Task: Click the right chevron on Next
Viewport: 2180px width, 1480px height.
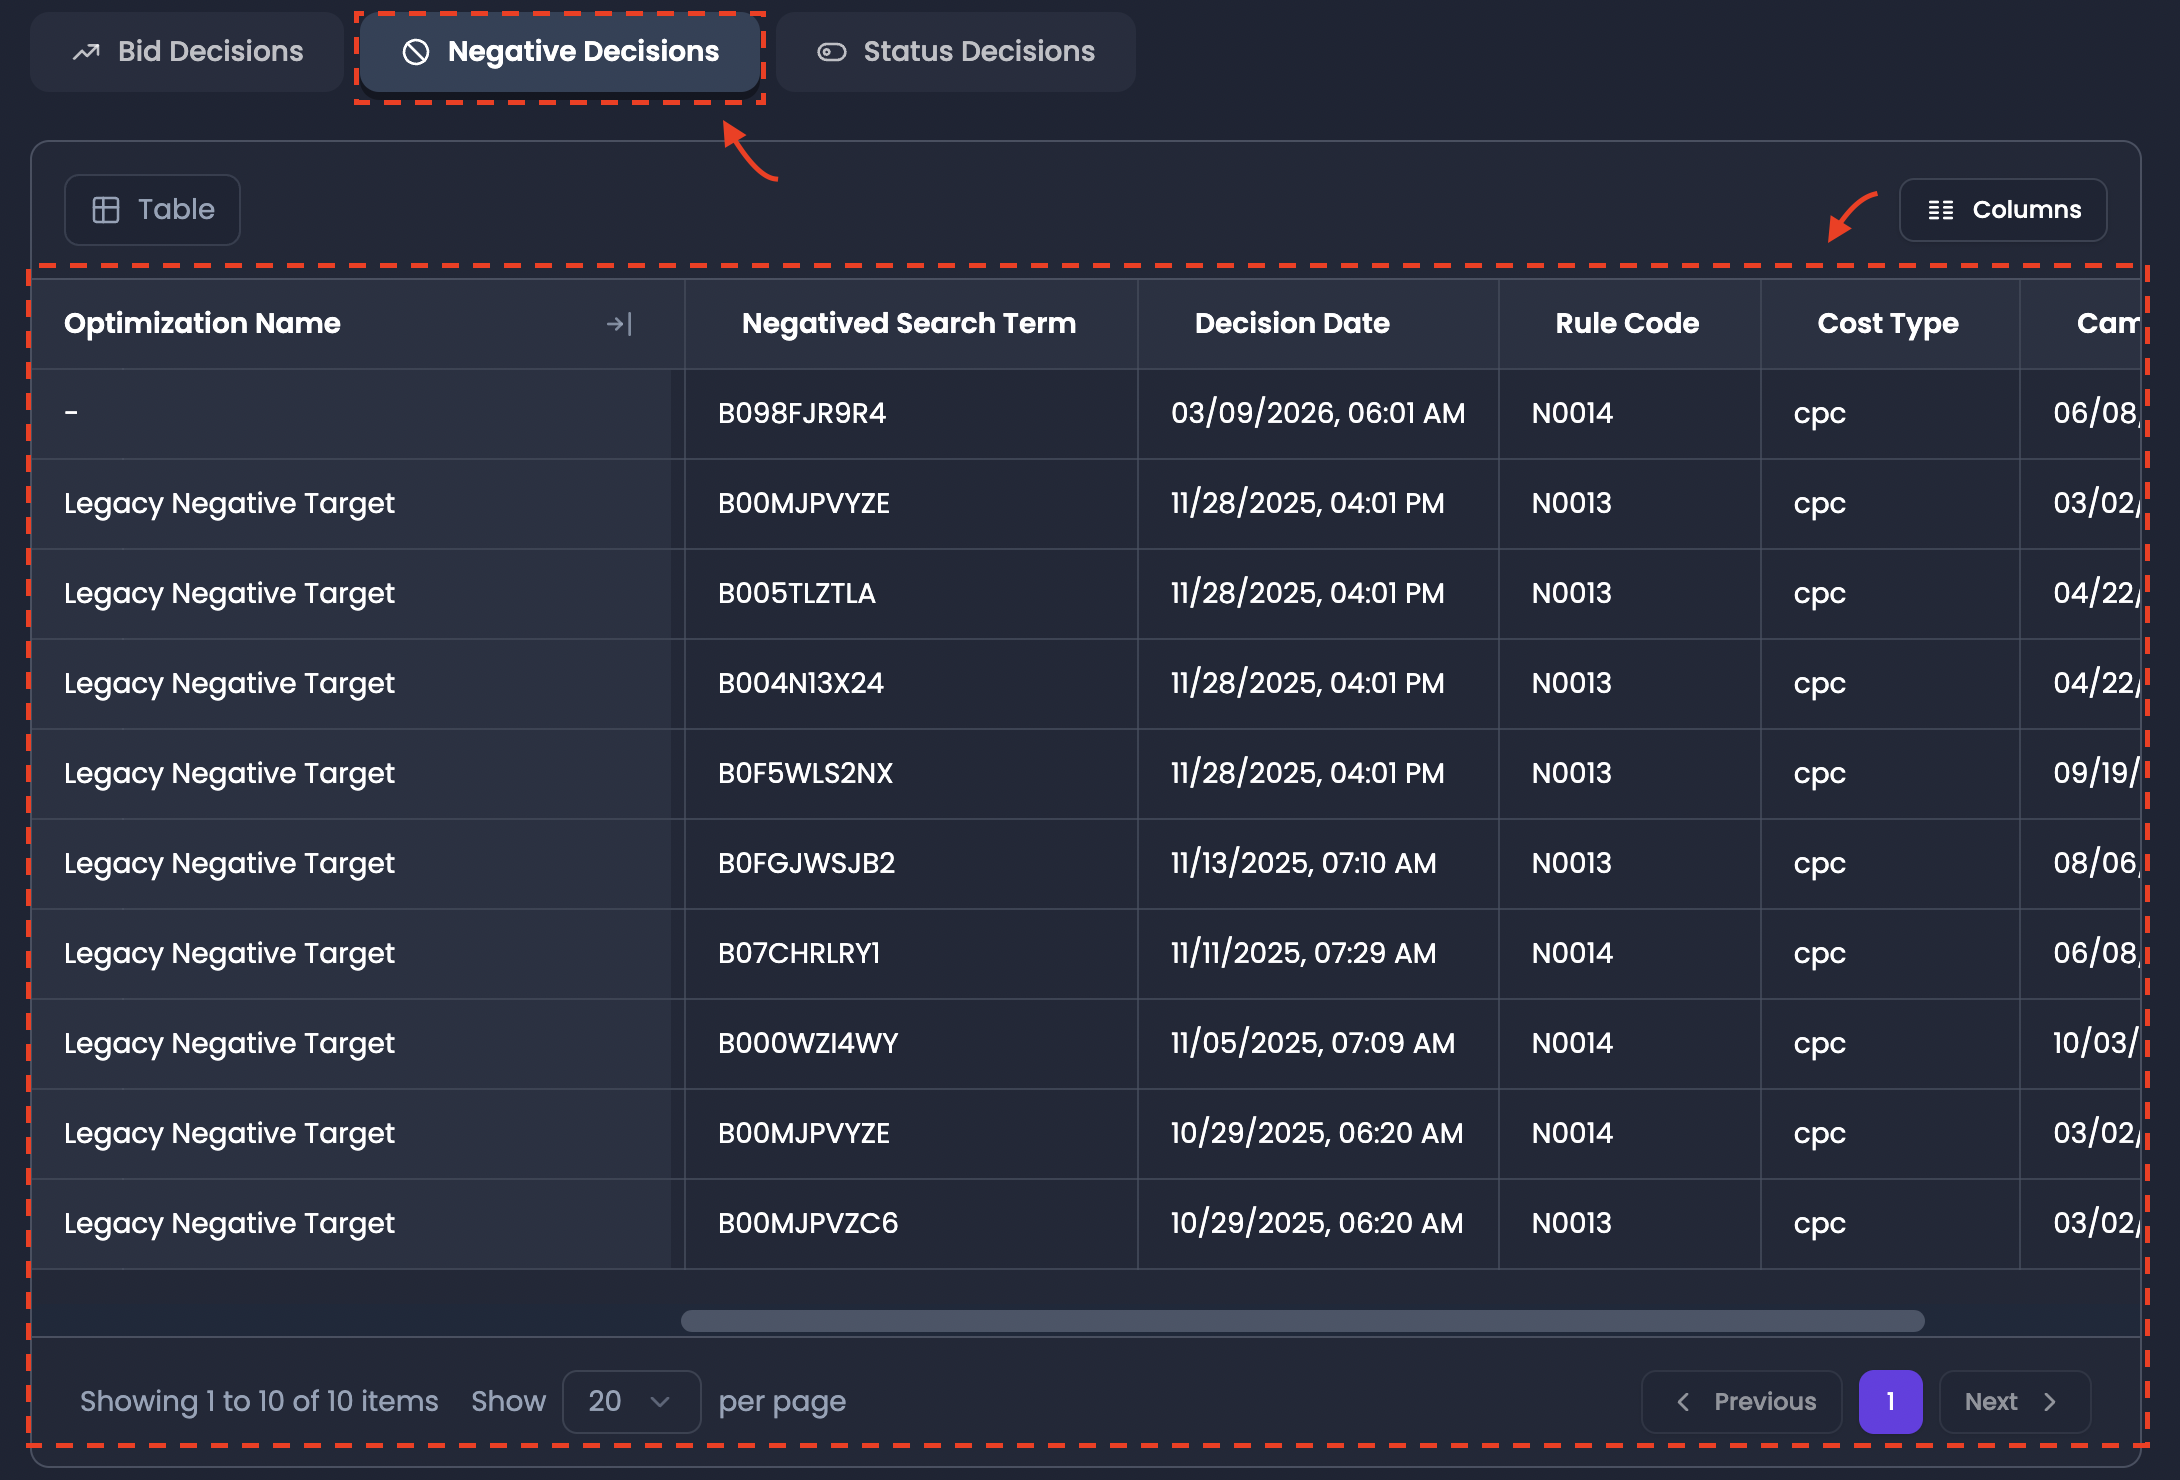Action: [x=2050, y=1402]
